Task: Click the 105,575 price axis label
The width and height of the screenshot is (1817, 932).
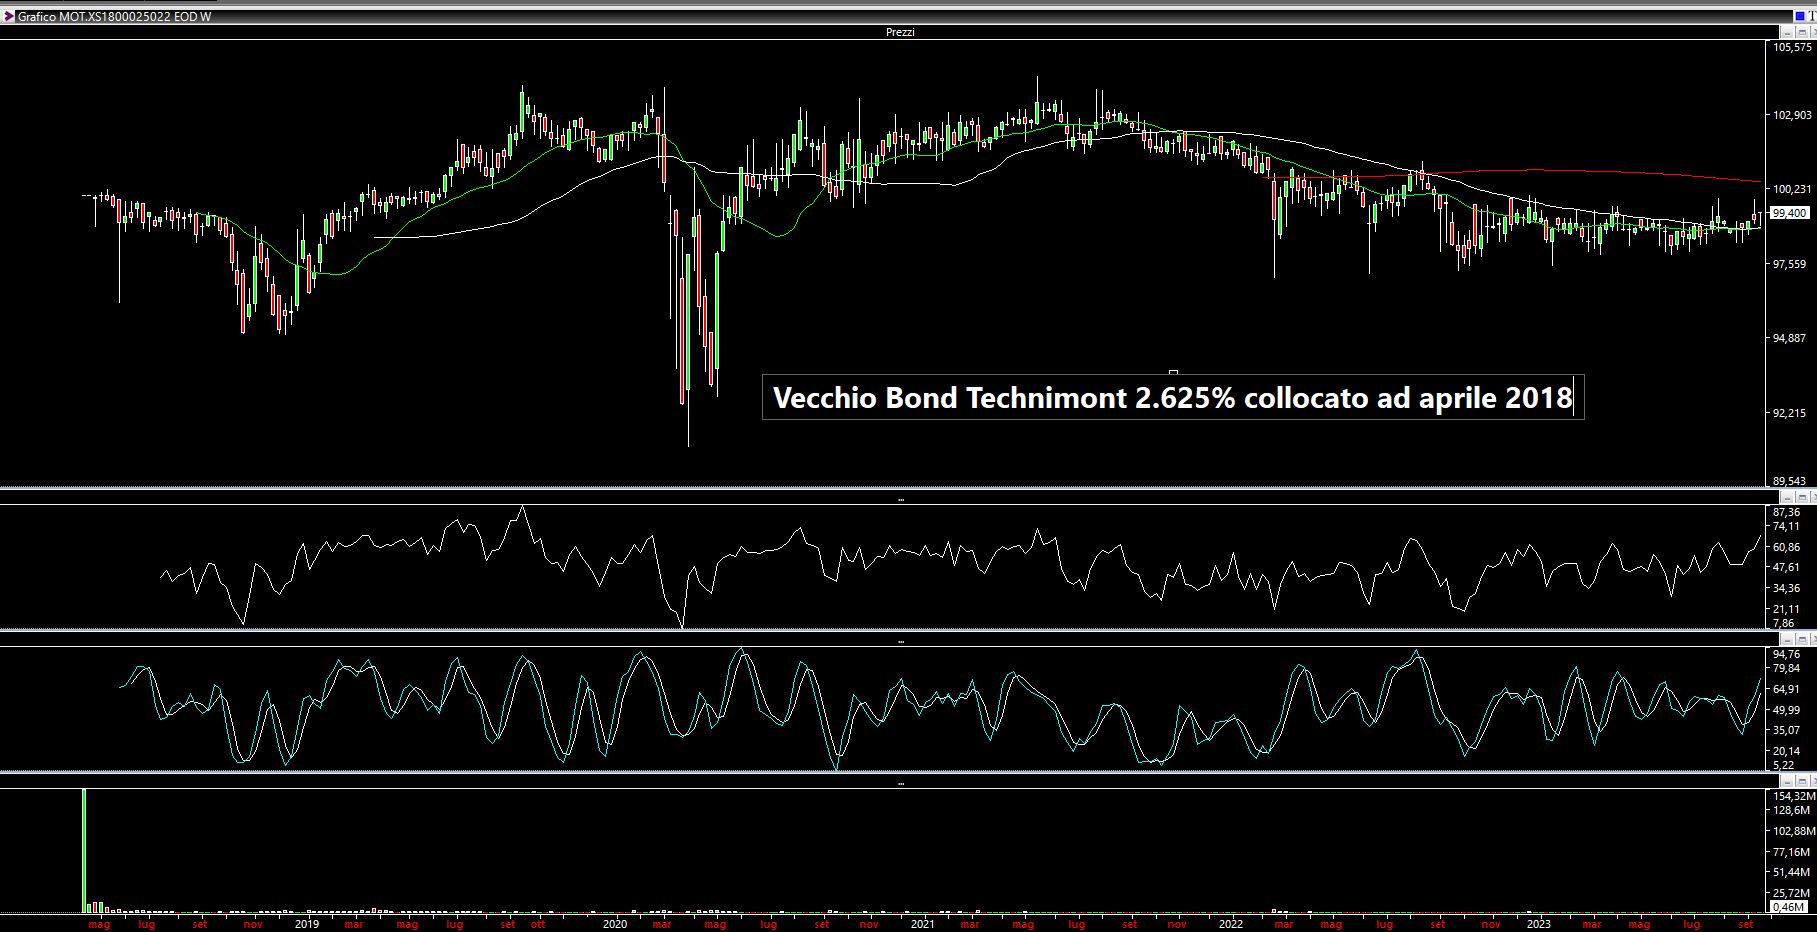Action: pos(1792,47)
